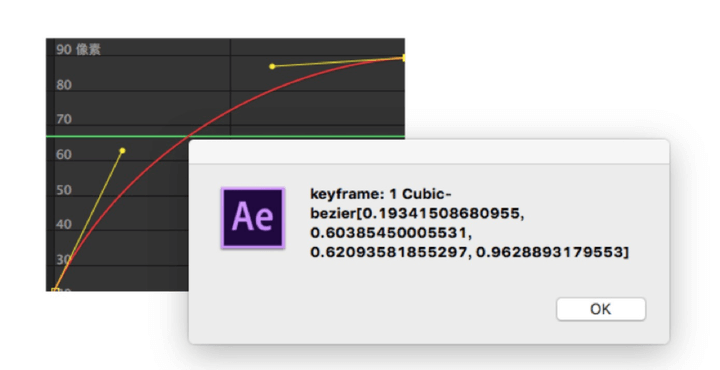This screenshot has height=370, width=720.
Task: Click the left yellow tangent handle line
Action: click(89, 220)
